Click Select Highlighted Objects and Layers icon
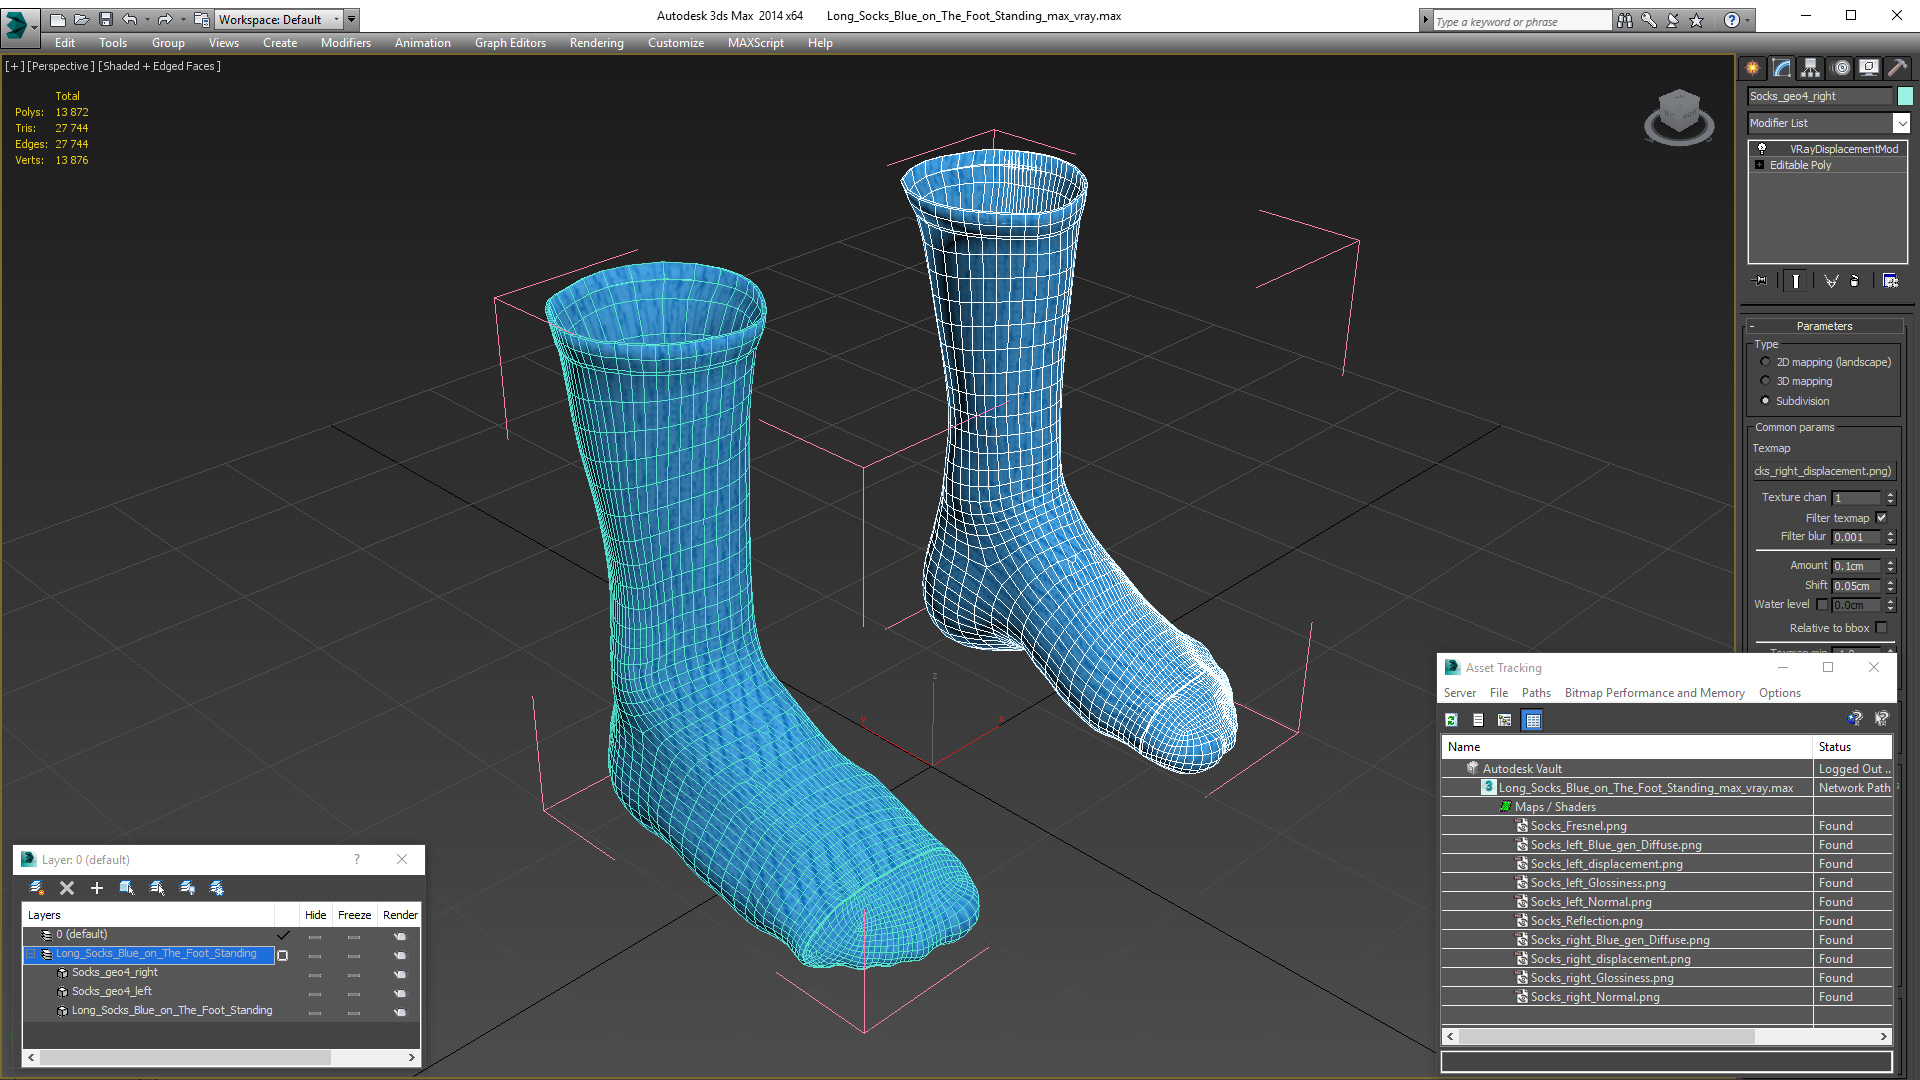 click(x=127, y=888)
